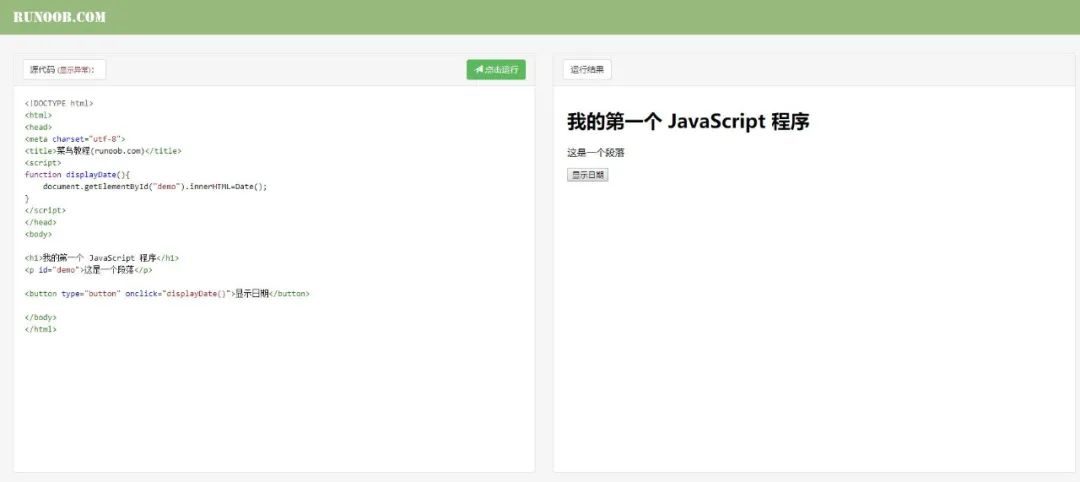Click the paper plane run icon
The height and width of the screenshot is (482, 1080).
pos(479,70)
